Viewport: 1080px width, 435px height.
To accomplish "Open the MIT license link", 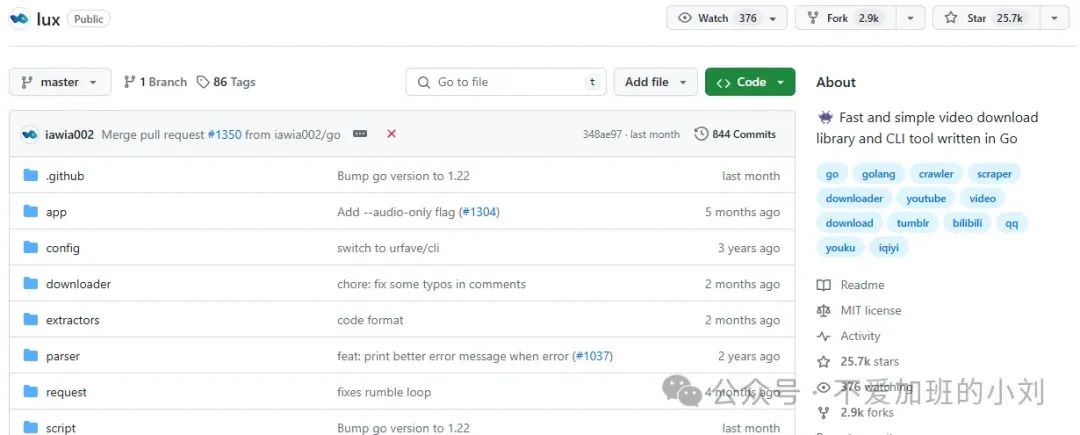I will point(870,310).
